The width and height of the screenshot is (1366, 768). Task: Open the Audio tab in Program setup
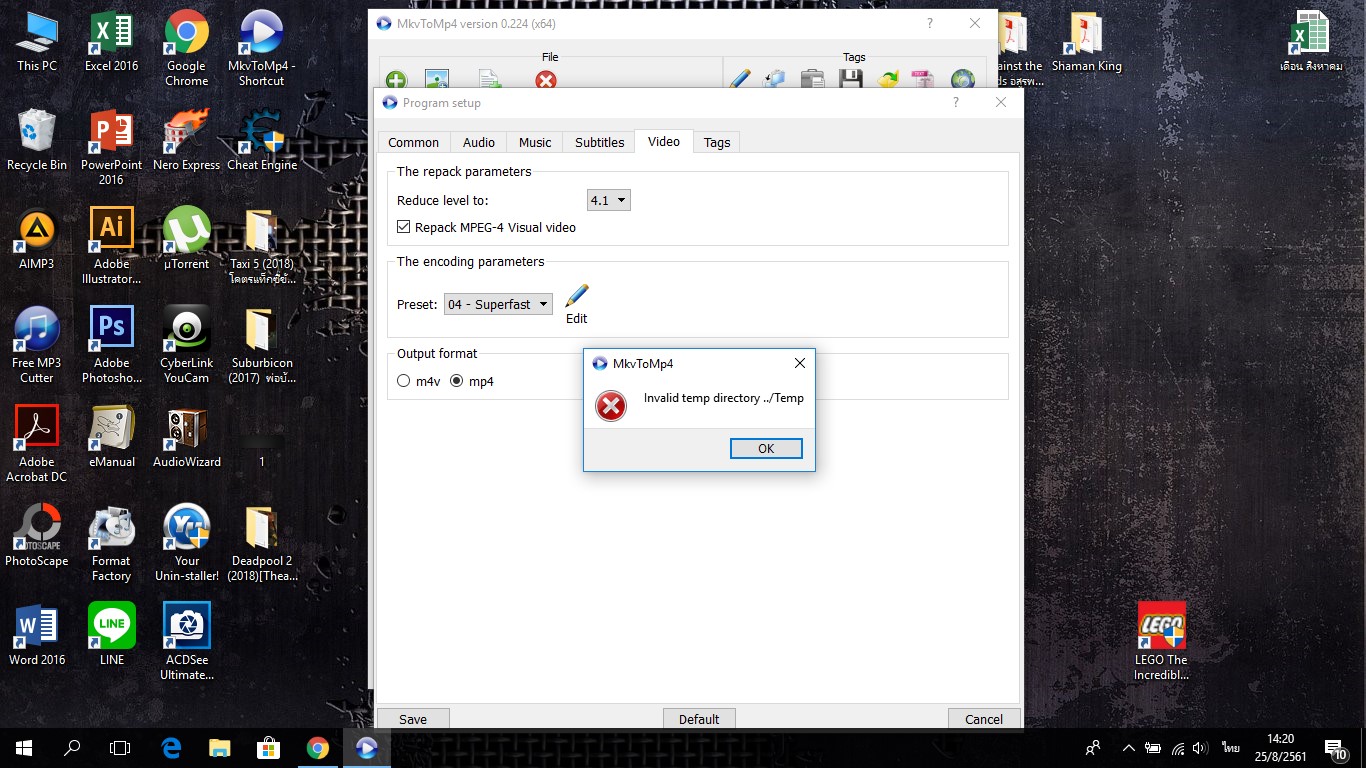(x=479, y=142)
